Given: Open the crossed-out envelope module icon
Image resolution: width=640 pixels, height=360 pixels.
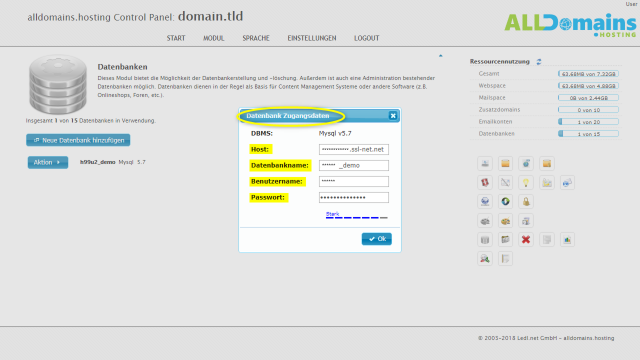Looking at the screenshot, I should click(x=505, y=182).
